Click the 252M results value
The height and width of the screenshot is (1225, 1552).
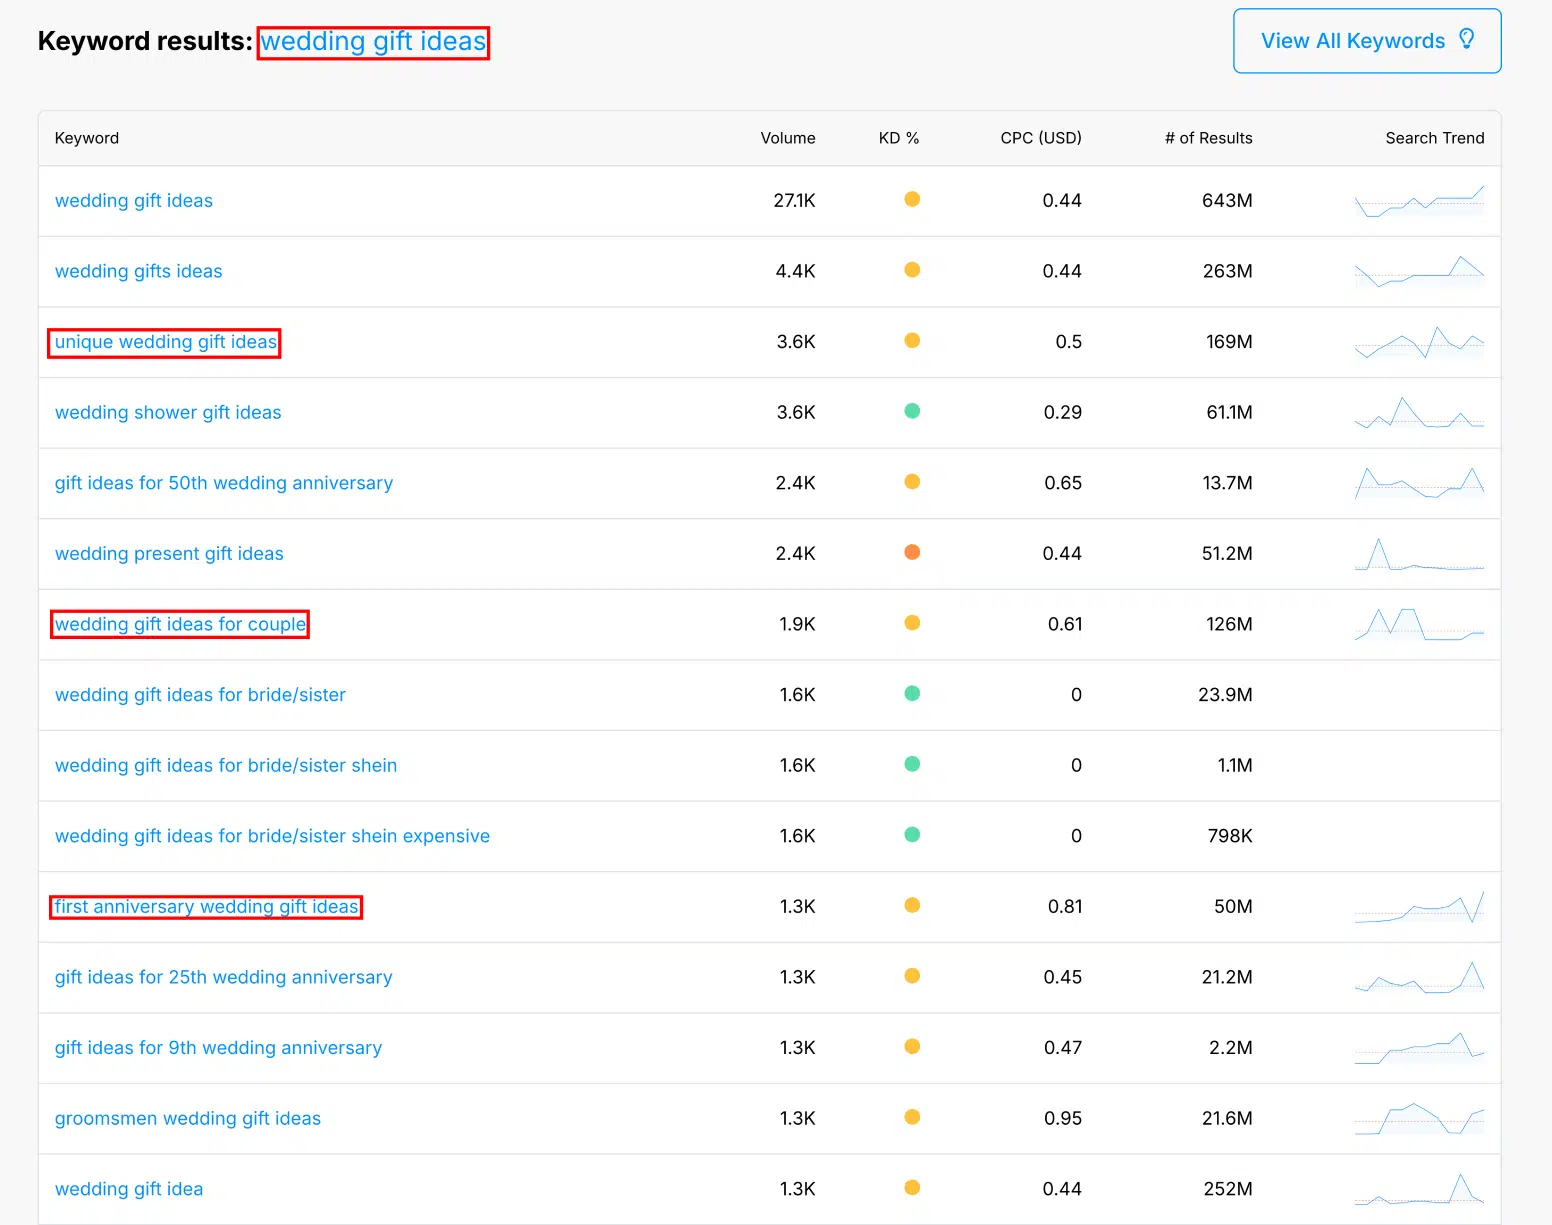pyautogui.click(x=1228, y=1189)
